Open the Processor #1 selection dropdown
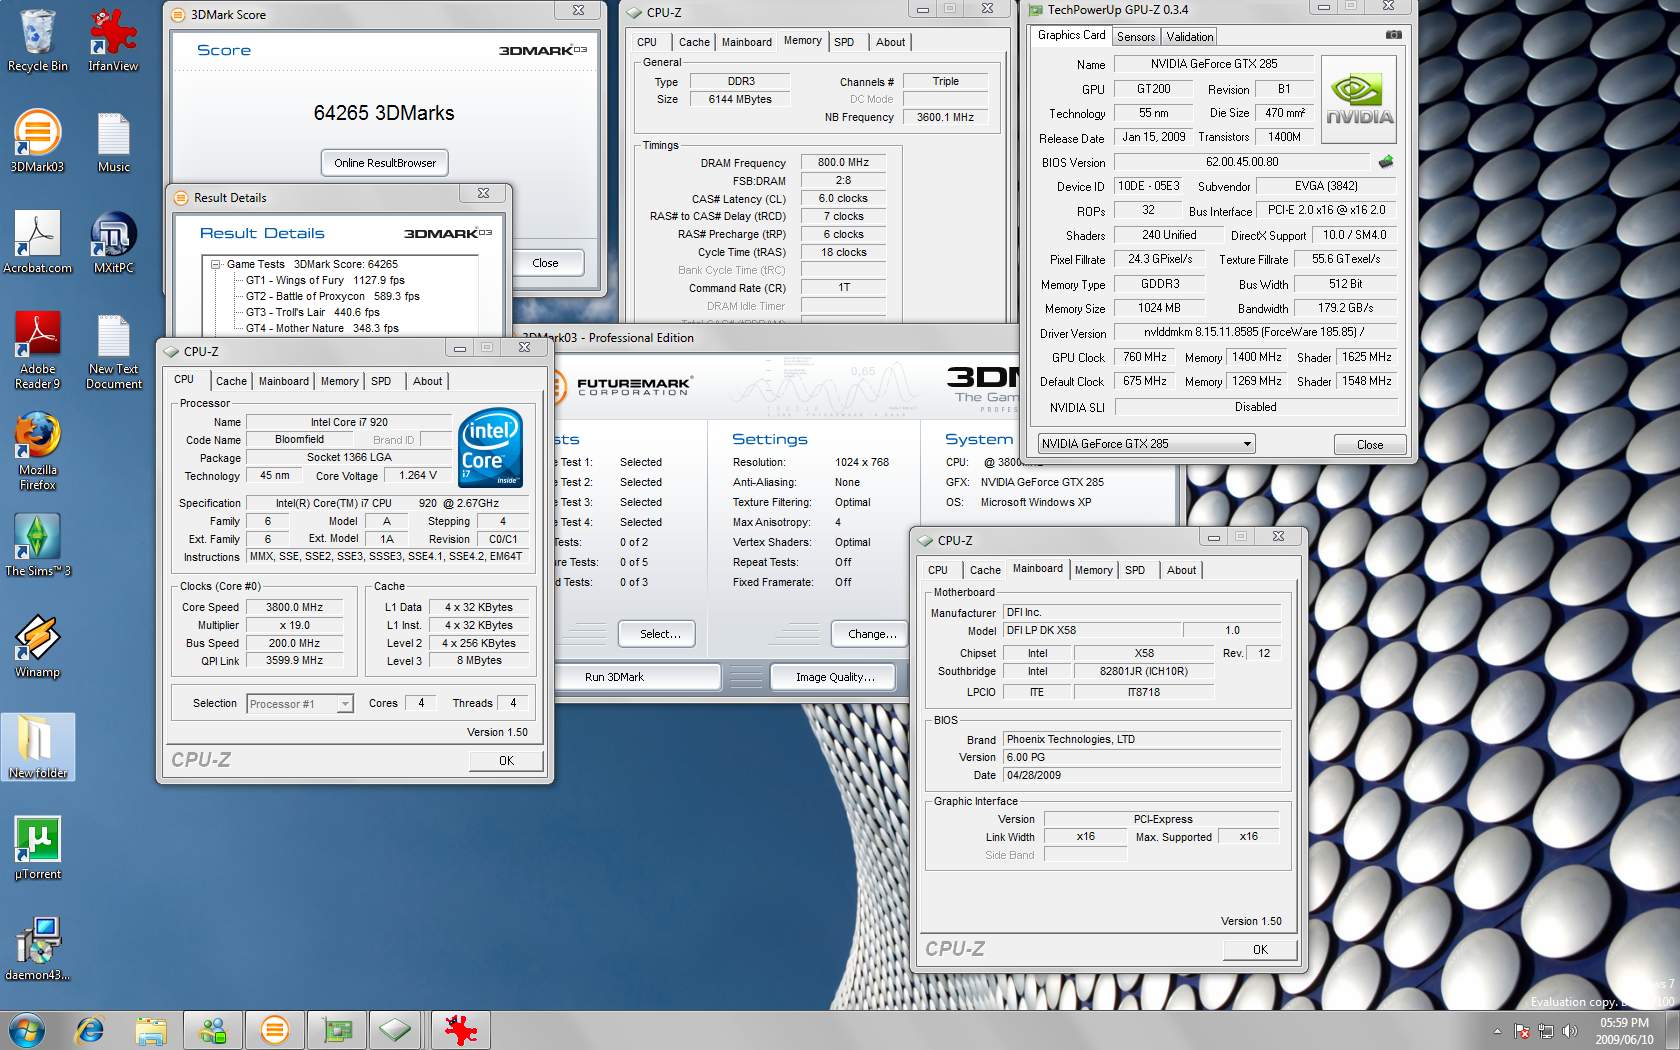This screenshot has width=1680, height=1050. pos(300,704)
